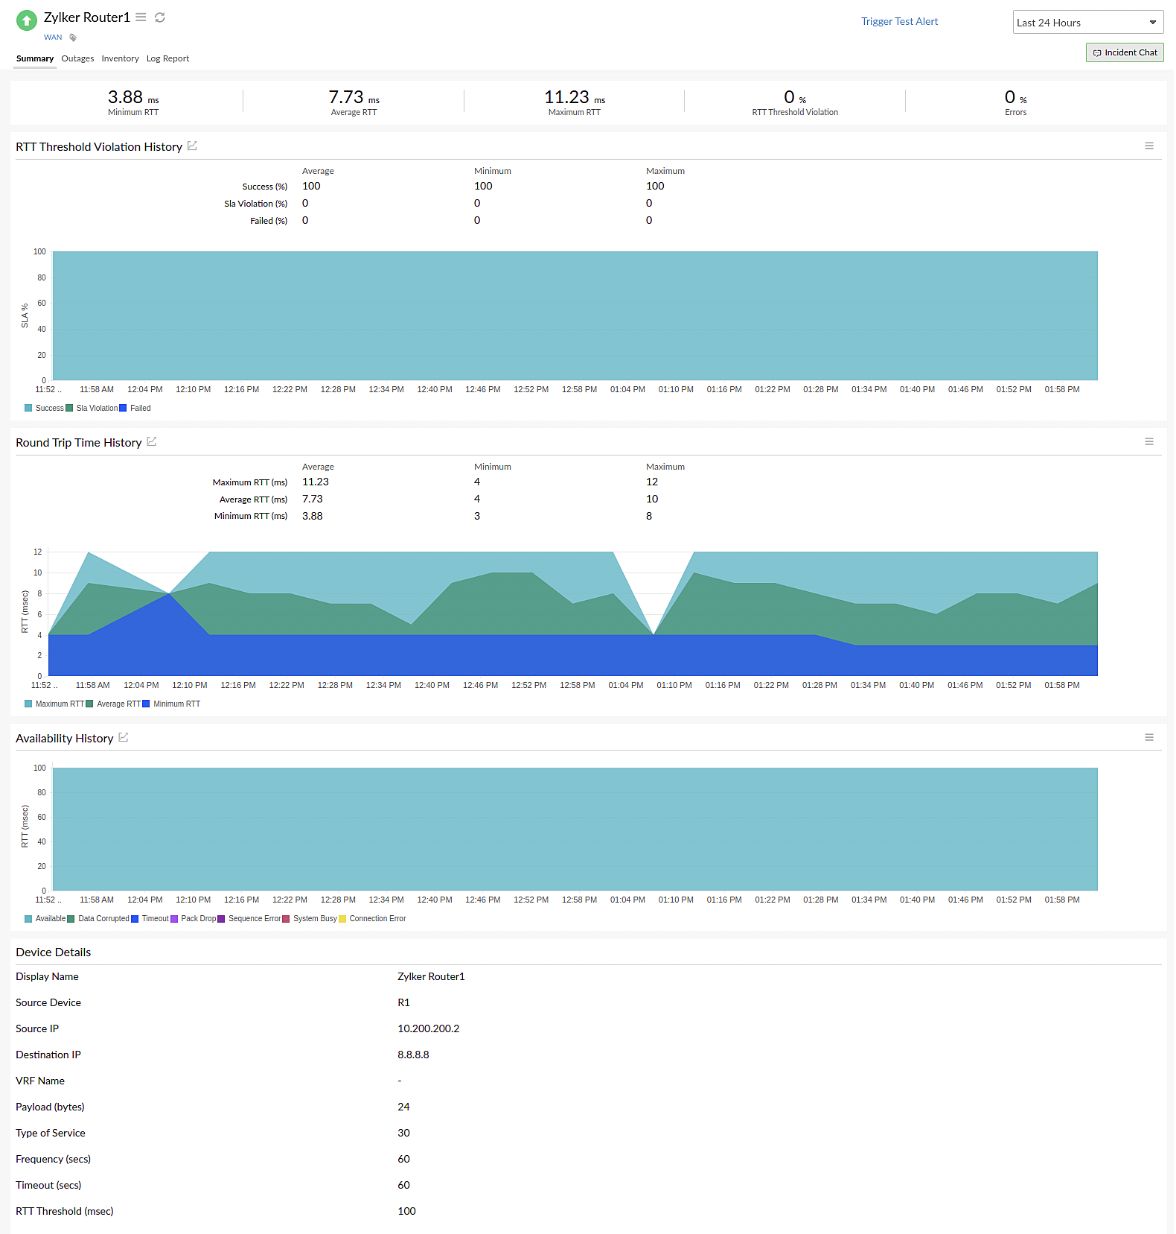Click the Trigger Test Alert link

[x=899, y=21]
